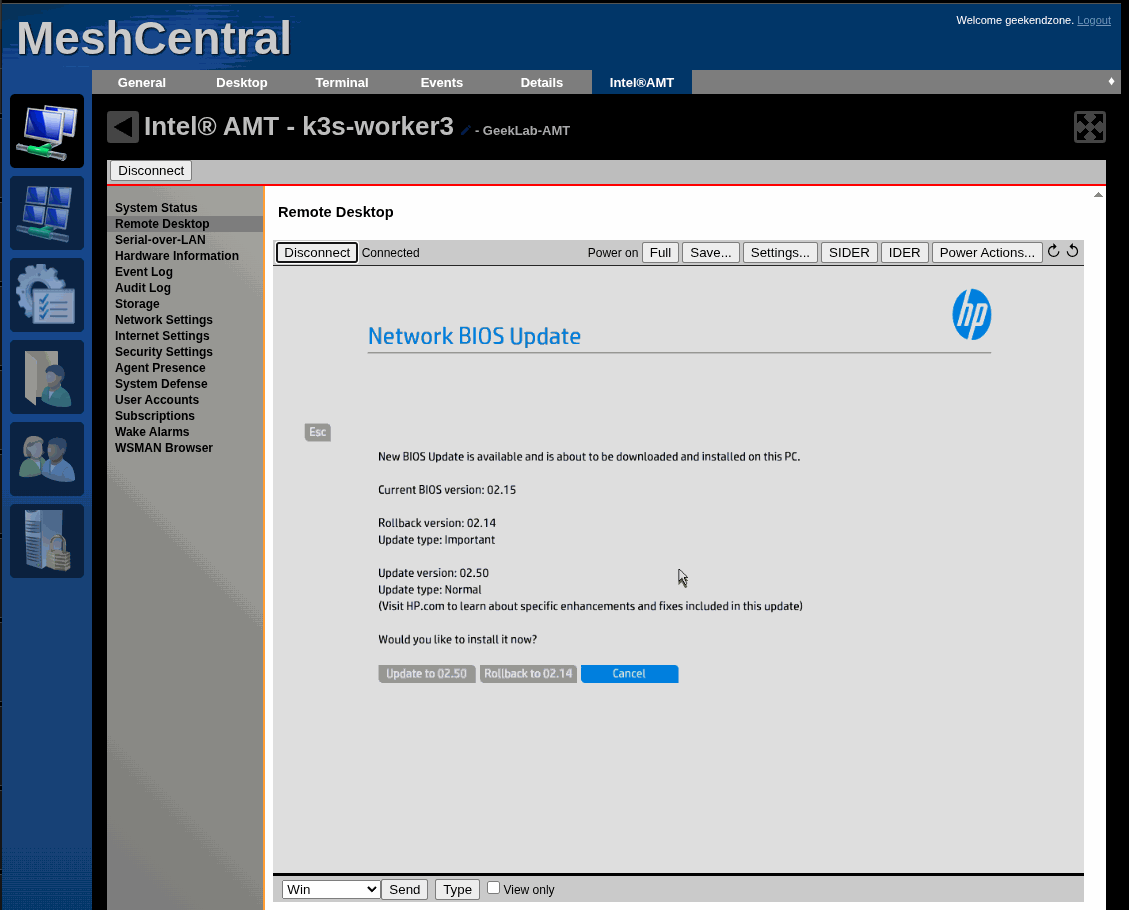
Task: Open the My Server padlock icon
Action: pos(47,541)
